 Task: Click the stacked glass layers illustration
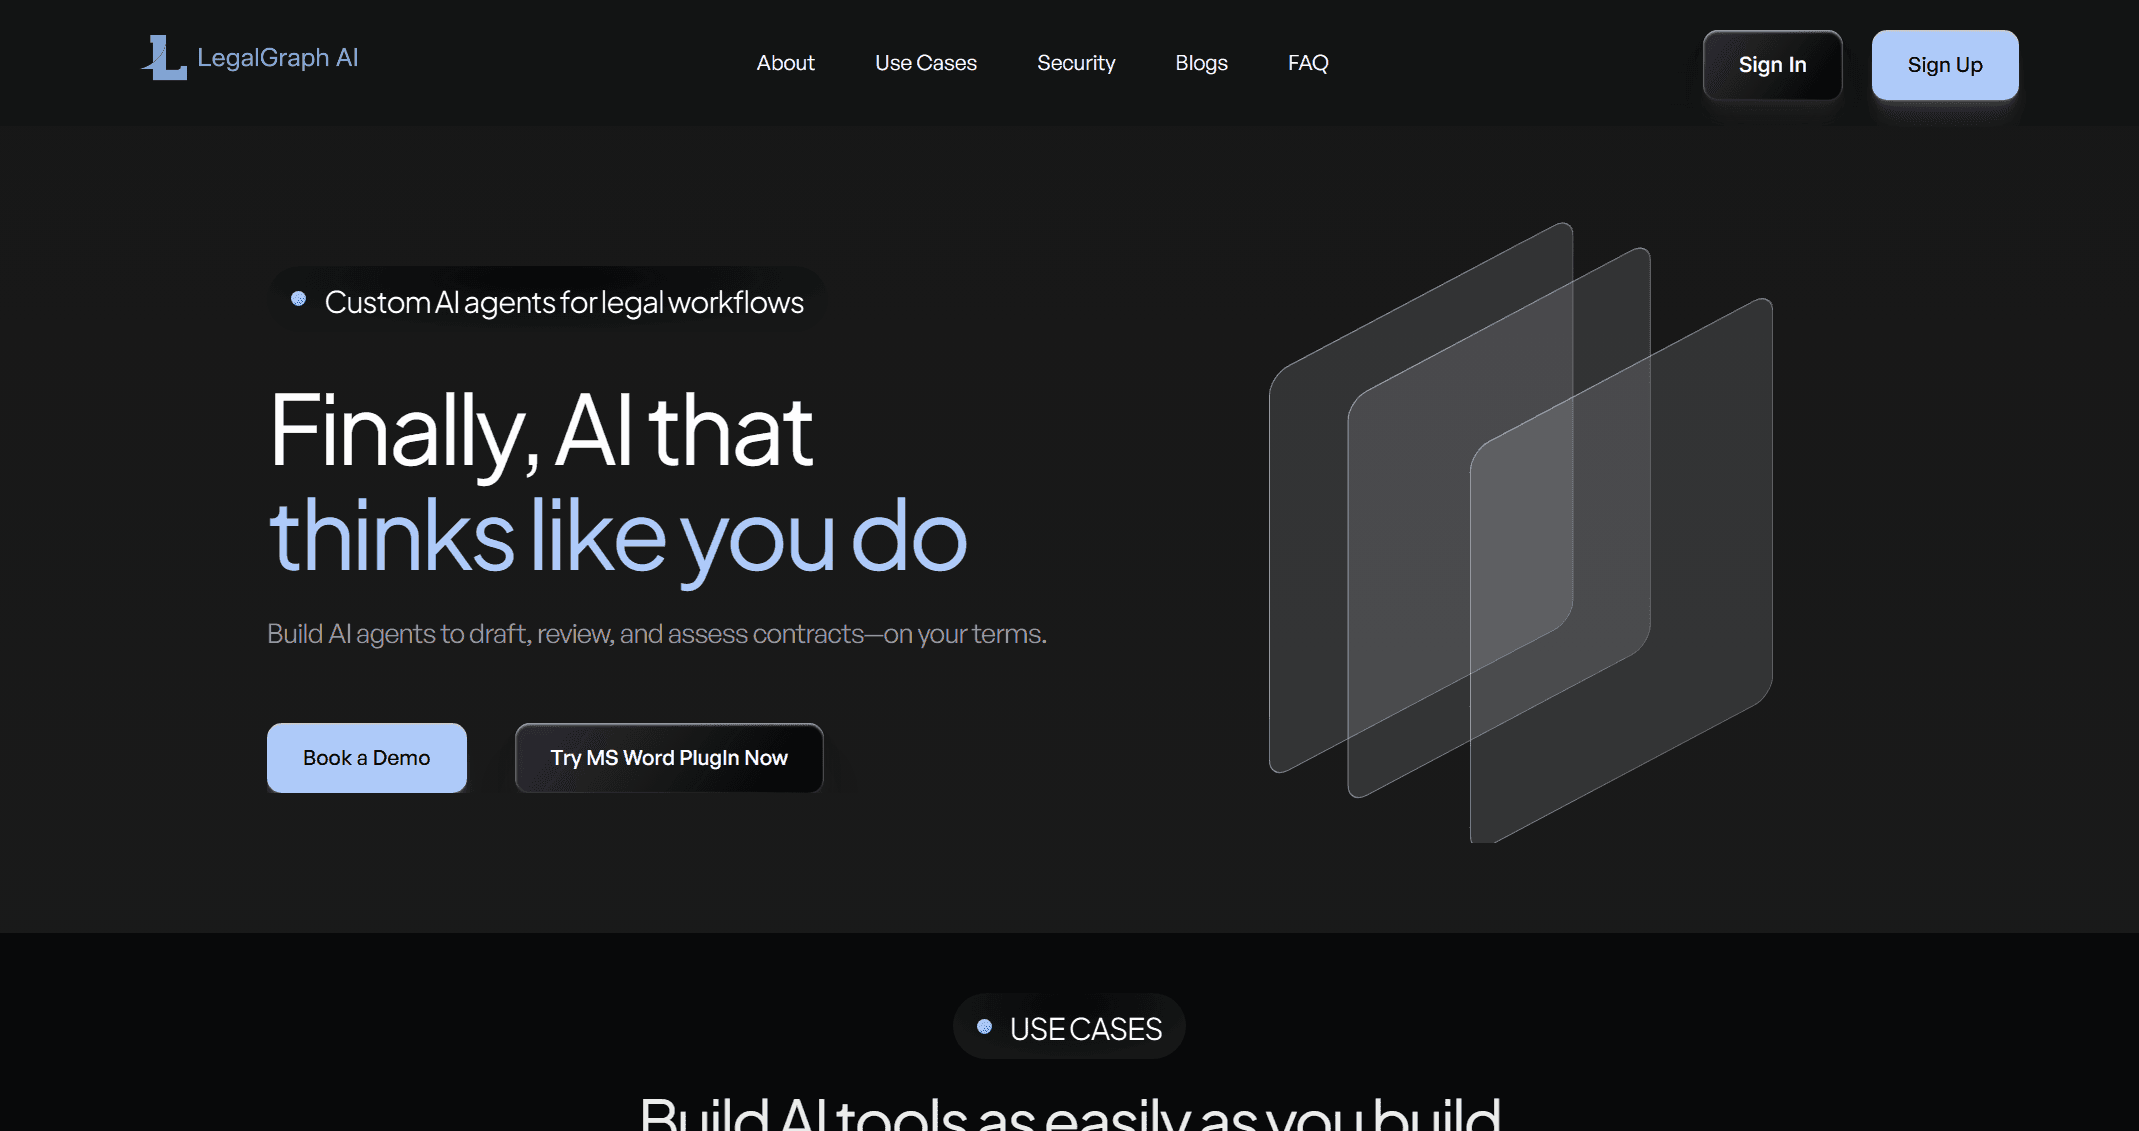click(1520, 530)
